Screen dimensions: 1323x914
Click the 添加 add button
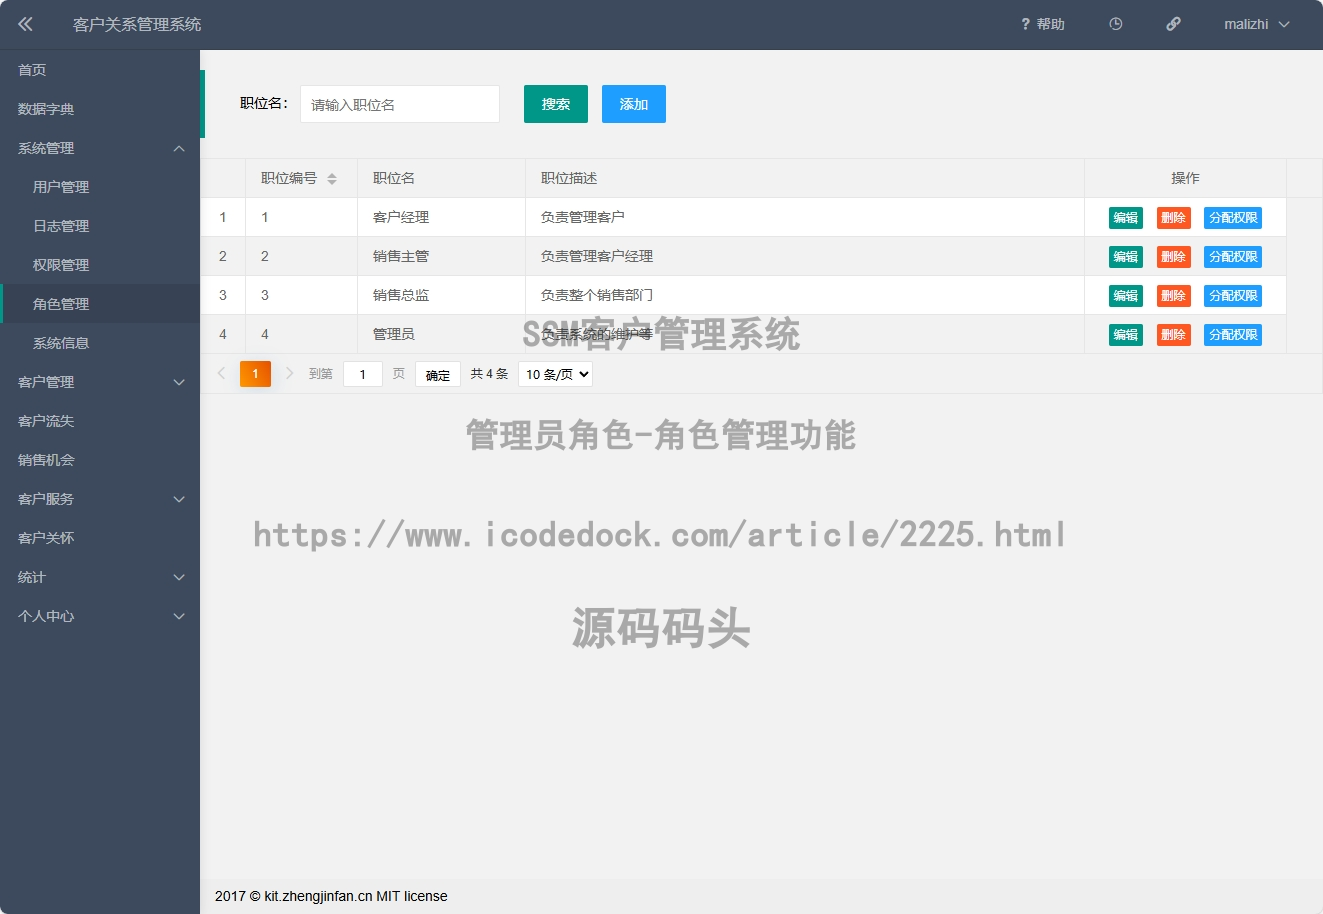(x=634, y=104)
